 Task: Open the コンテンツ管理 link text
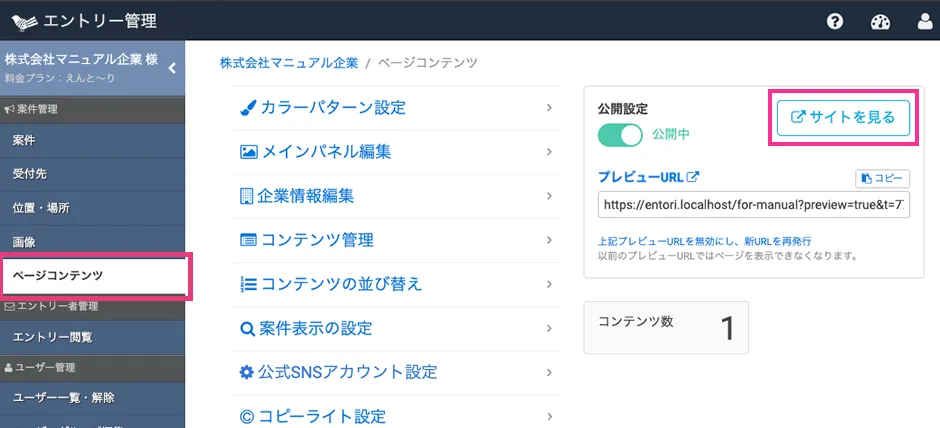[317, 240]
